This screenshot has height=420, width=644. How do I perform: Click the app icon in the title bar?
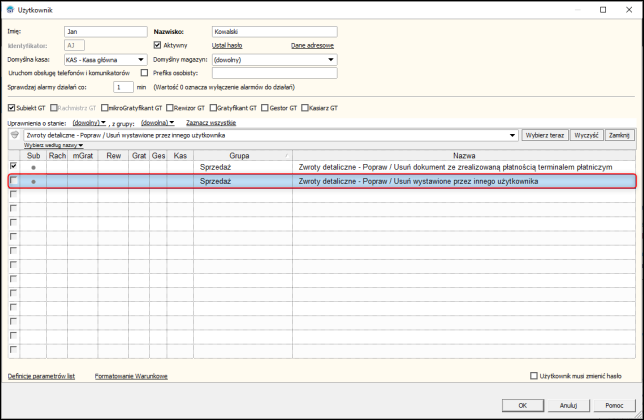pyautogui.click(x=10, y=9)
